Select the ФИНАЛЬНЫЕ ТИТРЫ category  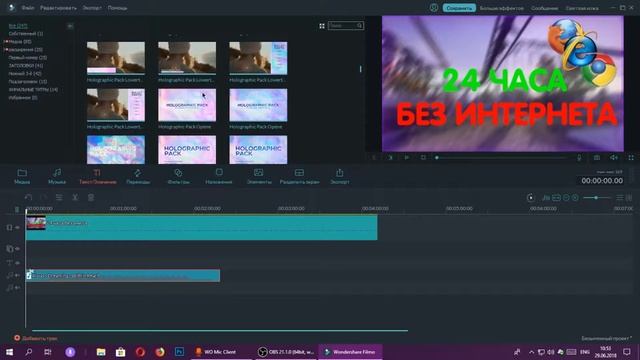[33, 89]
